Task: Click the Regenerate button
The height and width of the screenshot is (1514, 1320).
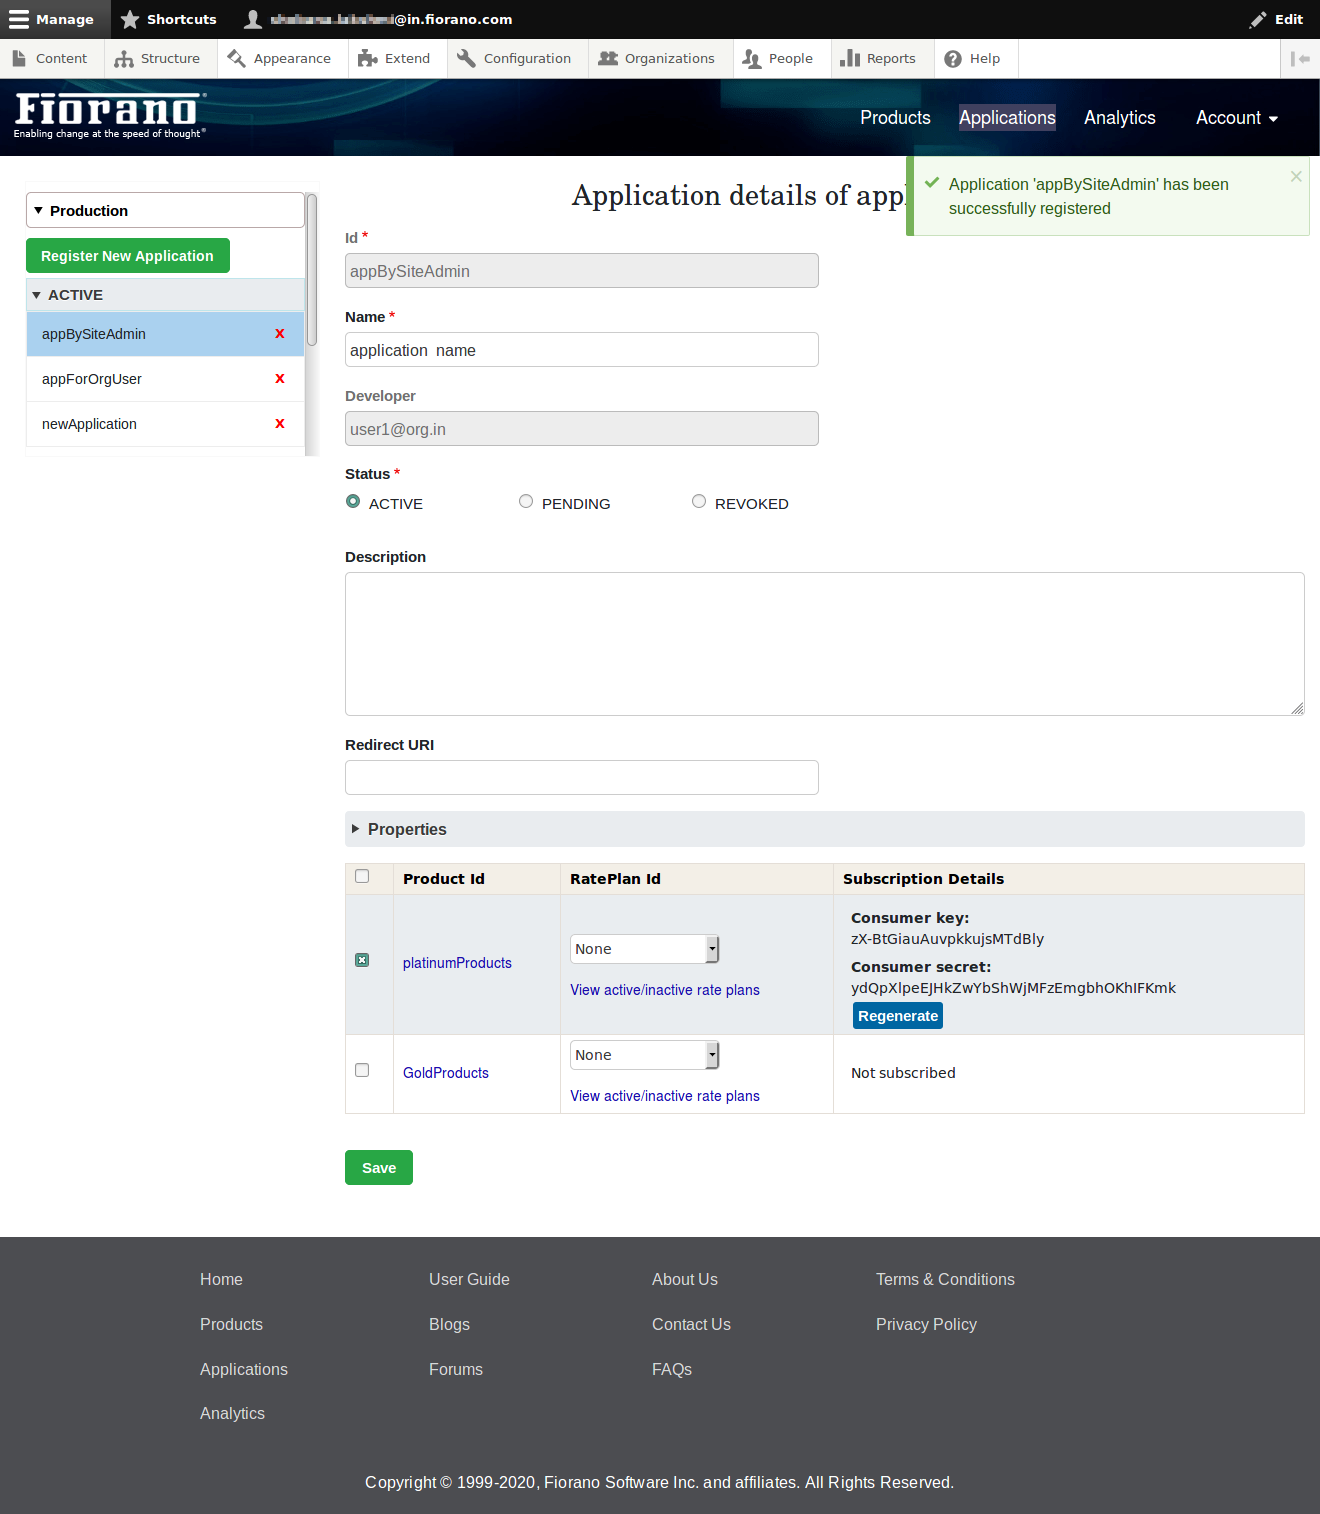Action: pos(897,1016)
